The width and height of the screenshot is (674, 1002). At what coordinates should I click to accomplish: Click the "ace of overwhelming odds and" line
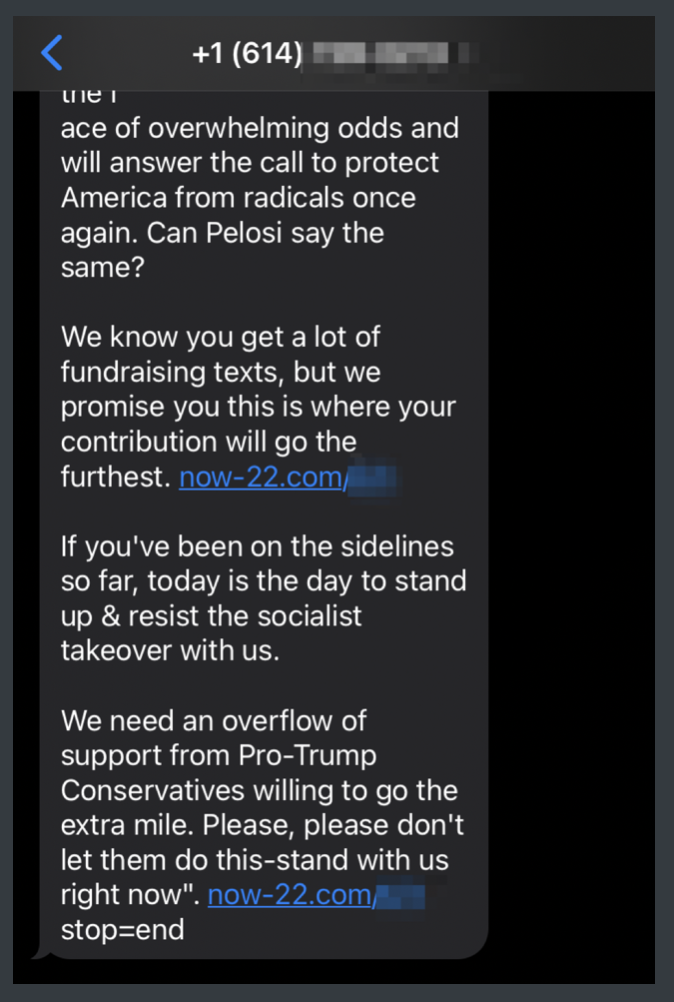[x=259, y=128]
